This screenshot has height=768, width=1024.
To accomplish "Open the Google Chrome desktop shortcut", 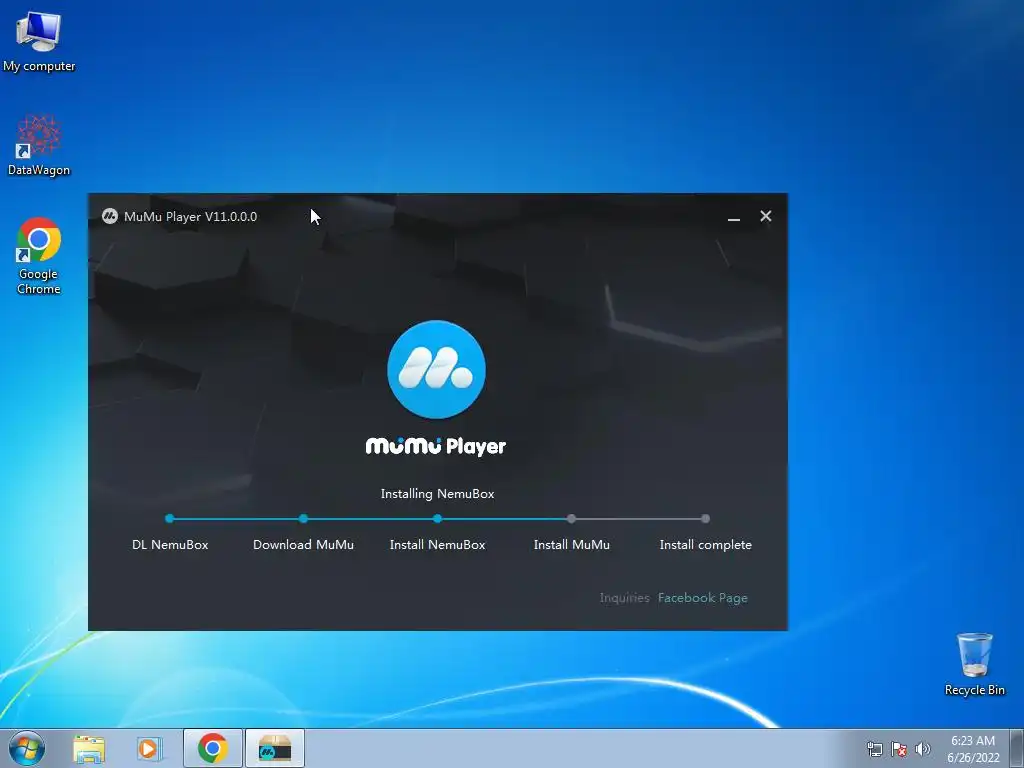I will point(39,256).
